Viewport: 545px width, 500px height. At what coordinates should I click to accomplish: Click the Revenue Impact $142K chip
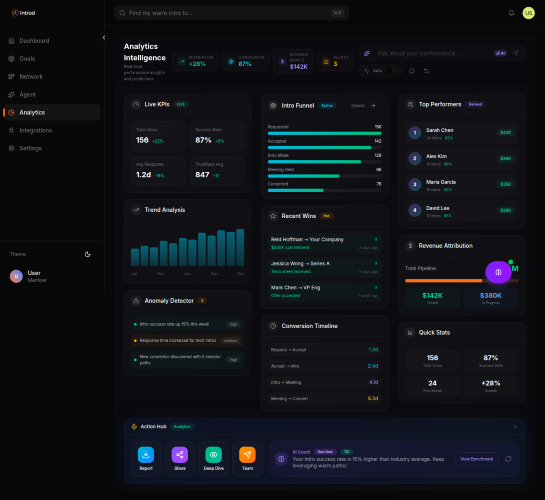(x=293, y=61)
